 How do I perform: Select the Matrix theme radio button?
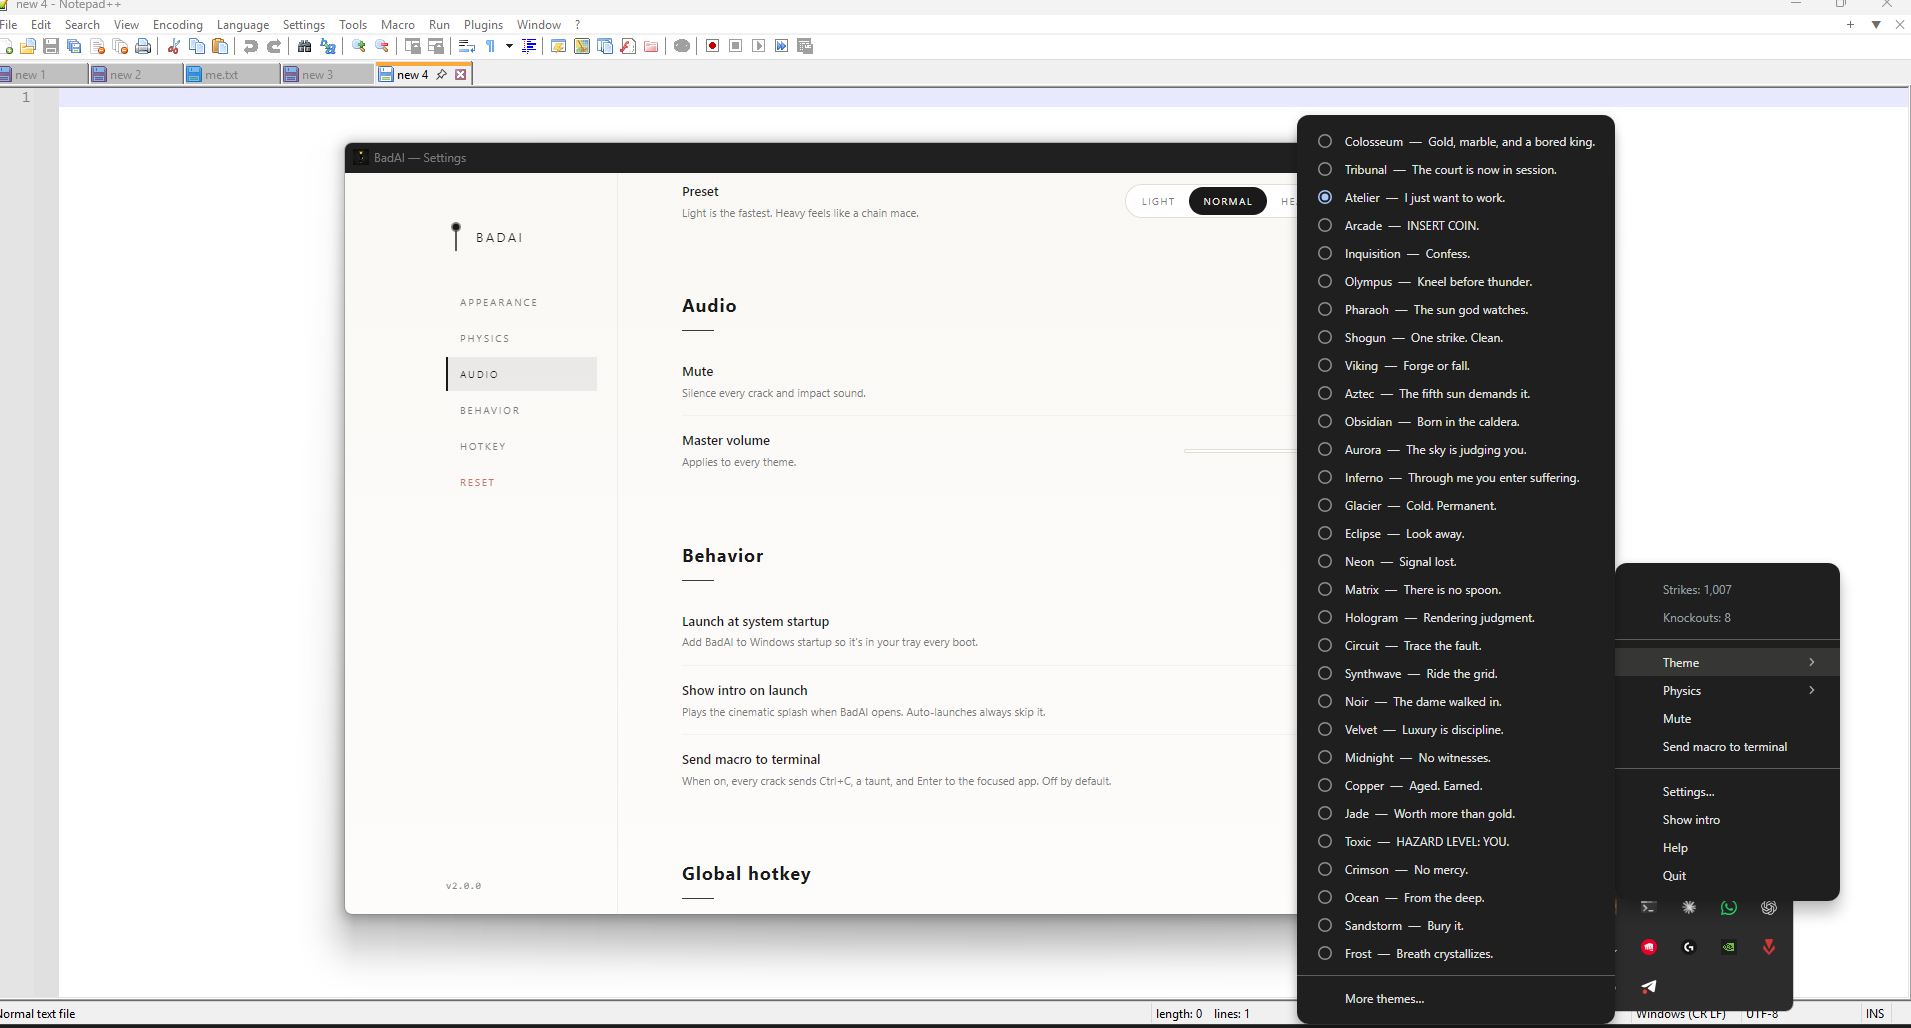tap(1325, 589)
